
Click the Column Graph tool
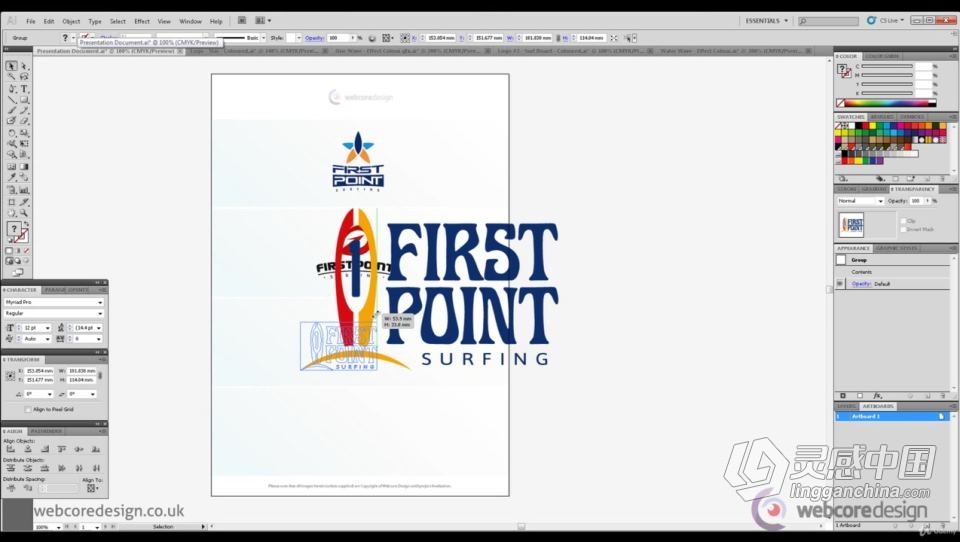click(x=24, y=190)
